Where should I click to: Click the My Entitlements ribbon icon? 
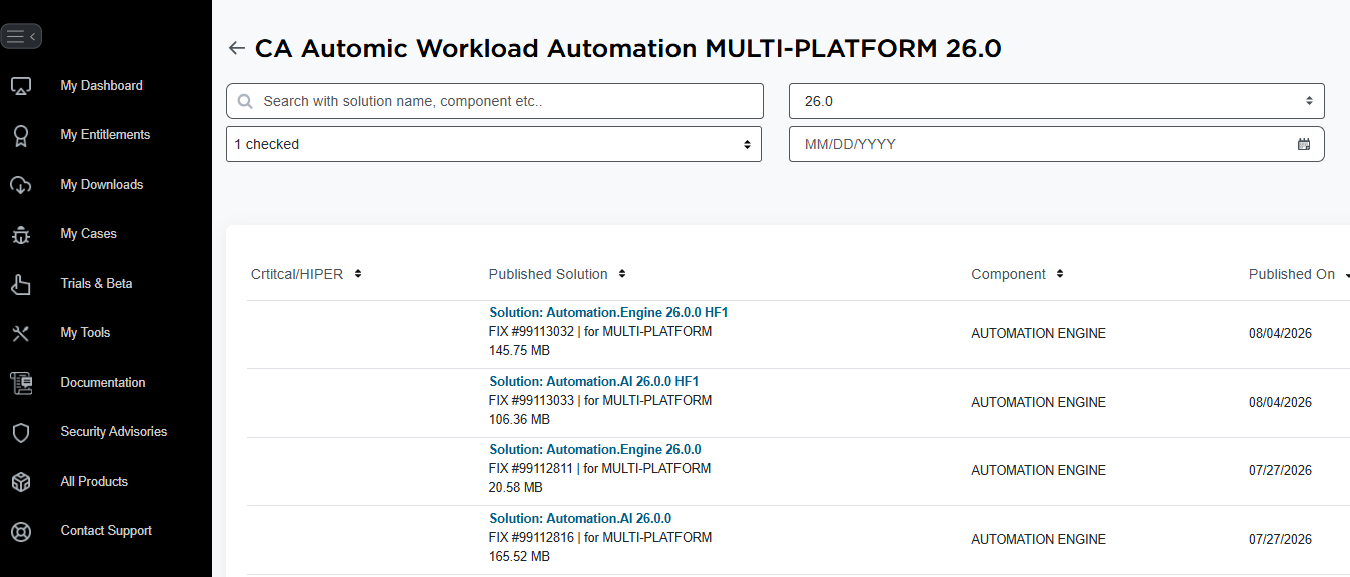pyautogui.click(x=21, y=135)
